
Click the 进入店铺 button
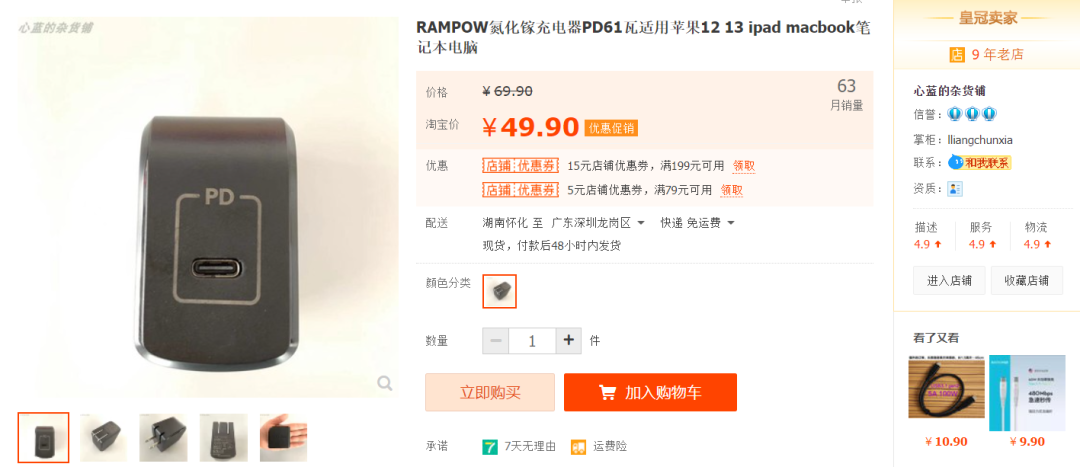(949, 280)
